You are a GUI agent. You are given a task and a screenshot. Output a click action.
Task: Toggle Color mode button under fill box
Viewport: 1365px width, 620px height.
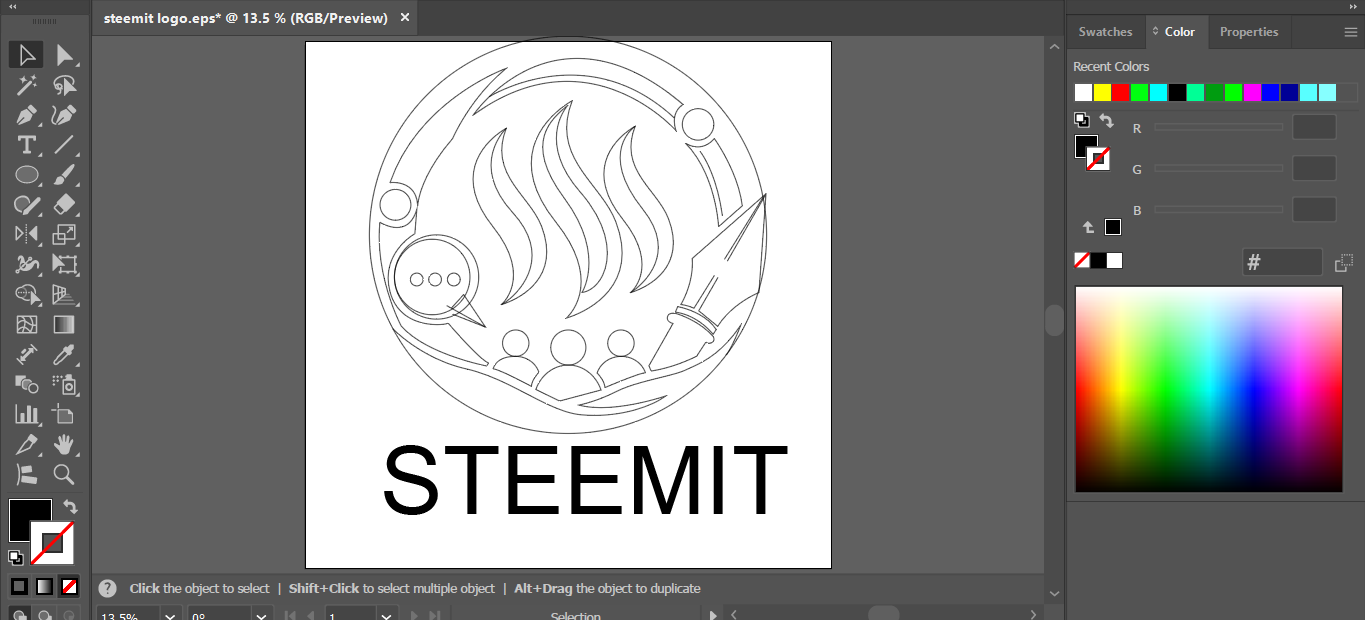click(19, 587)
